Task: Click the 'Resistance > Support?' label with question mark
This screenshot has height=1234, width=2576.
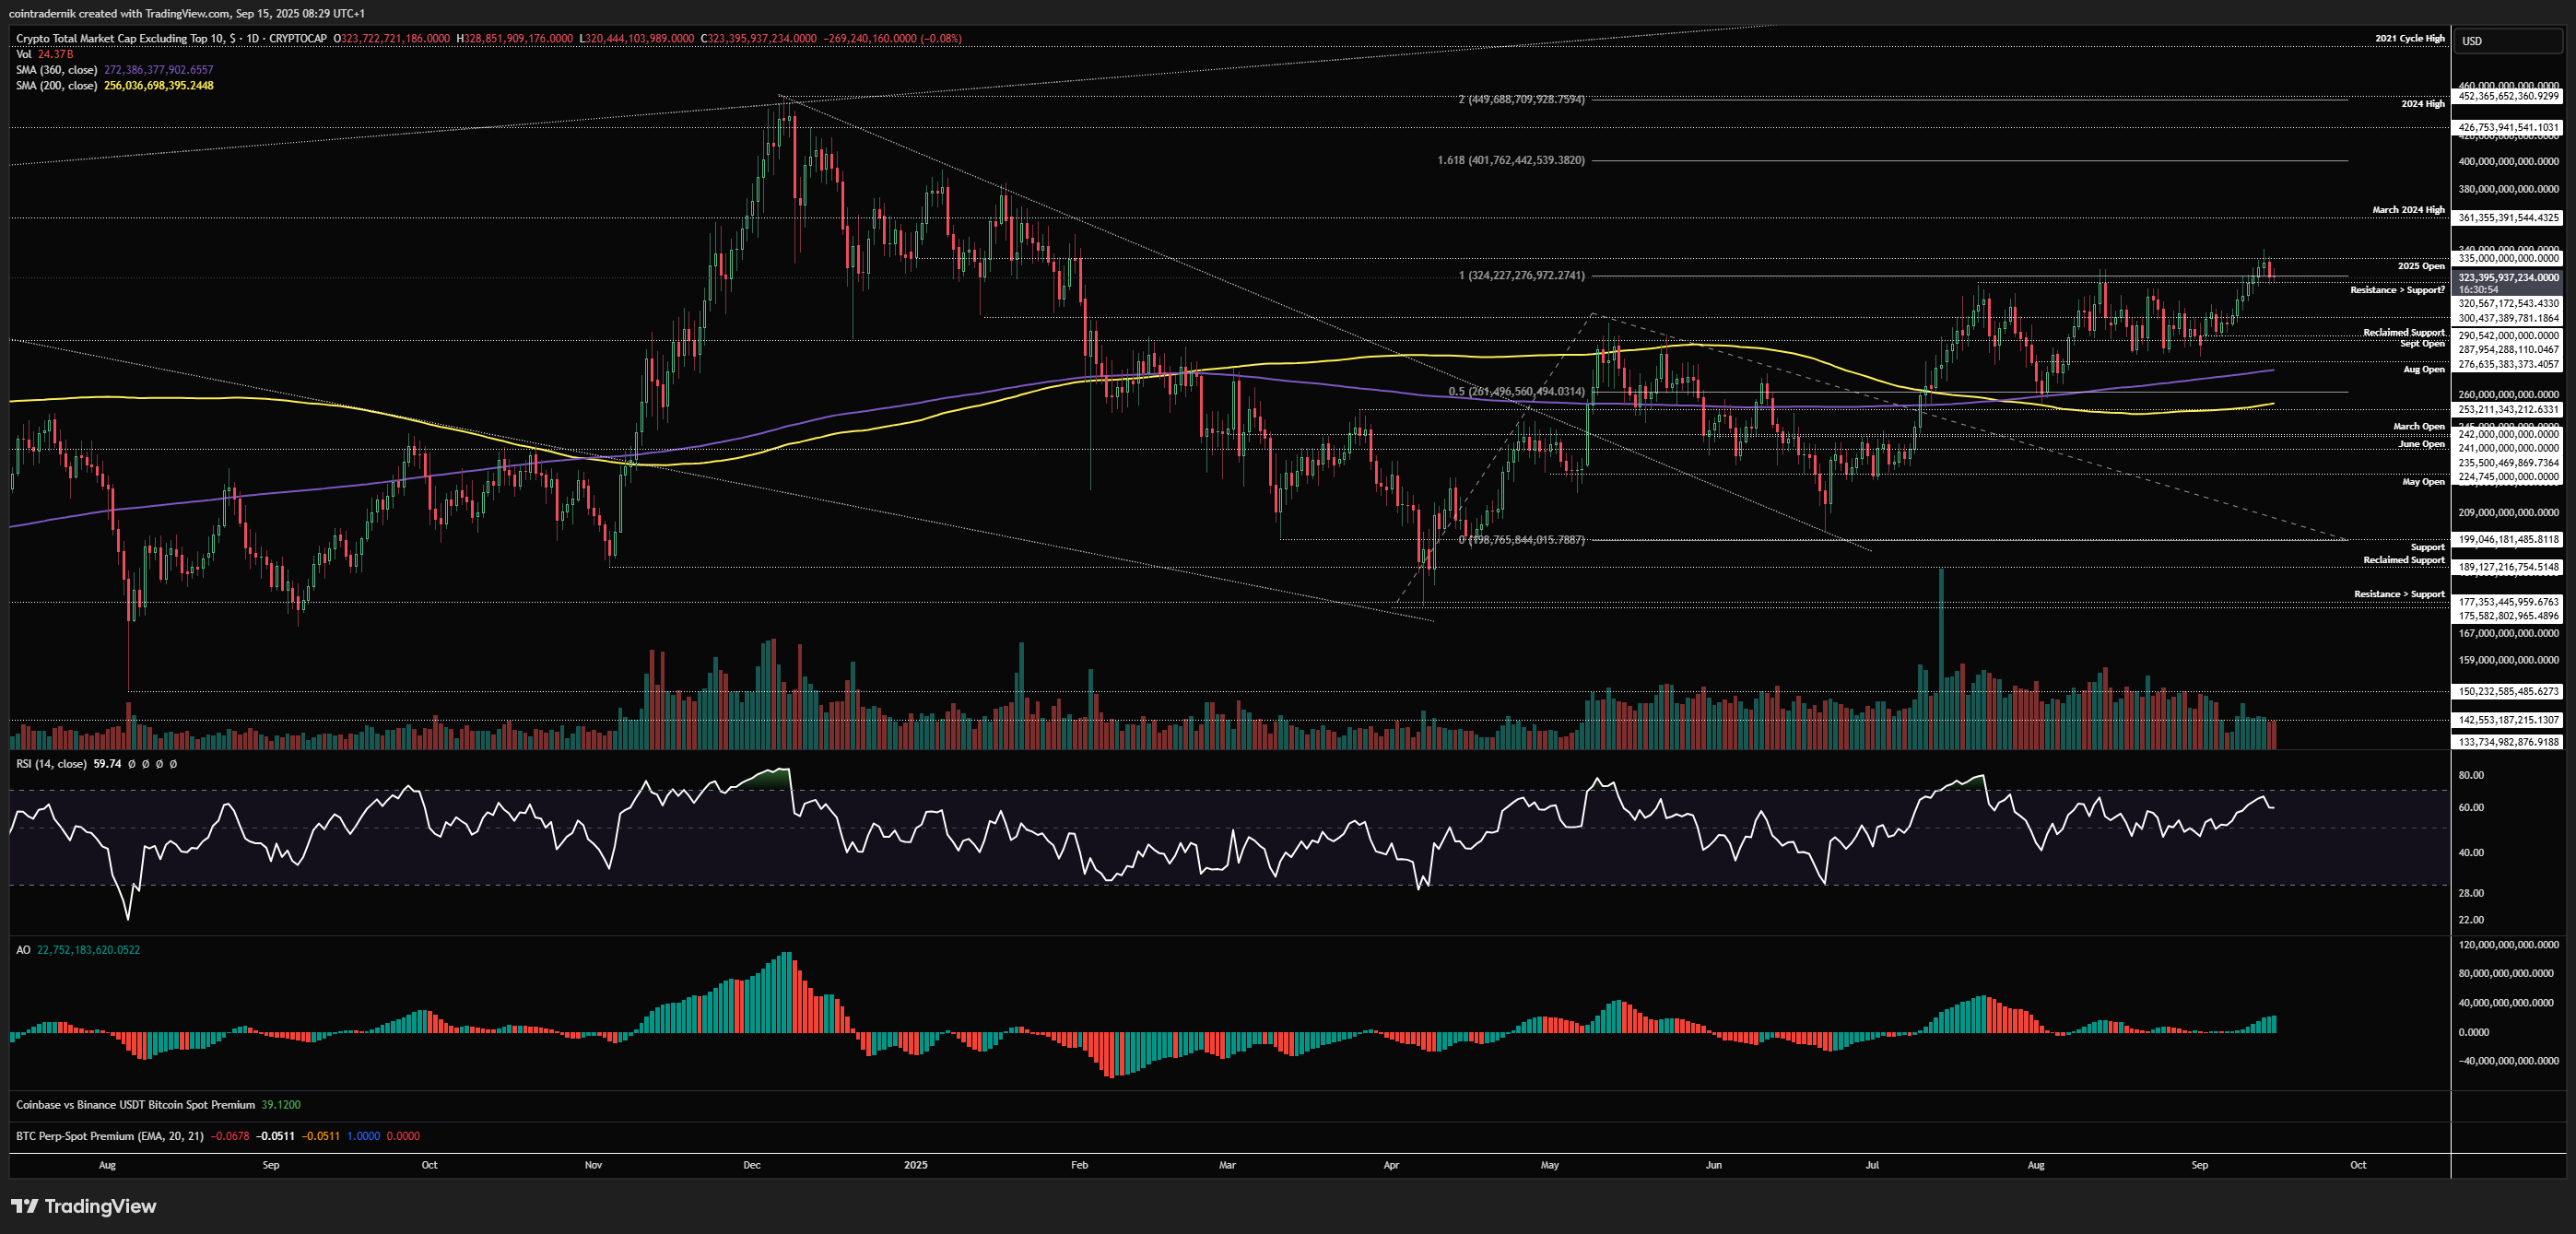Action: coord(2397,290)
